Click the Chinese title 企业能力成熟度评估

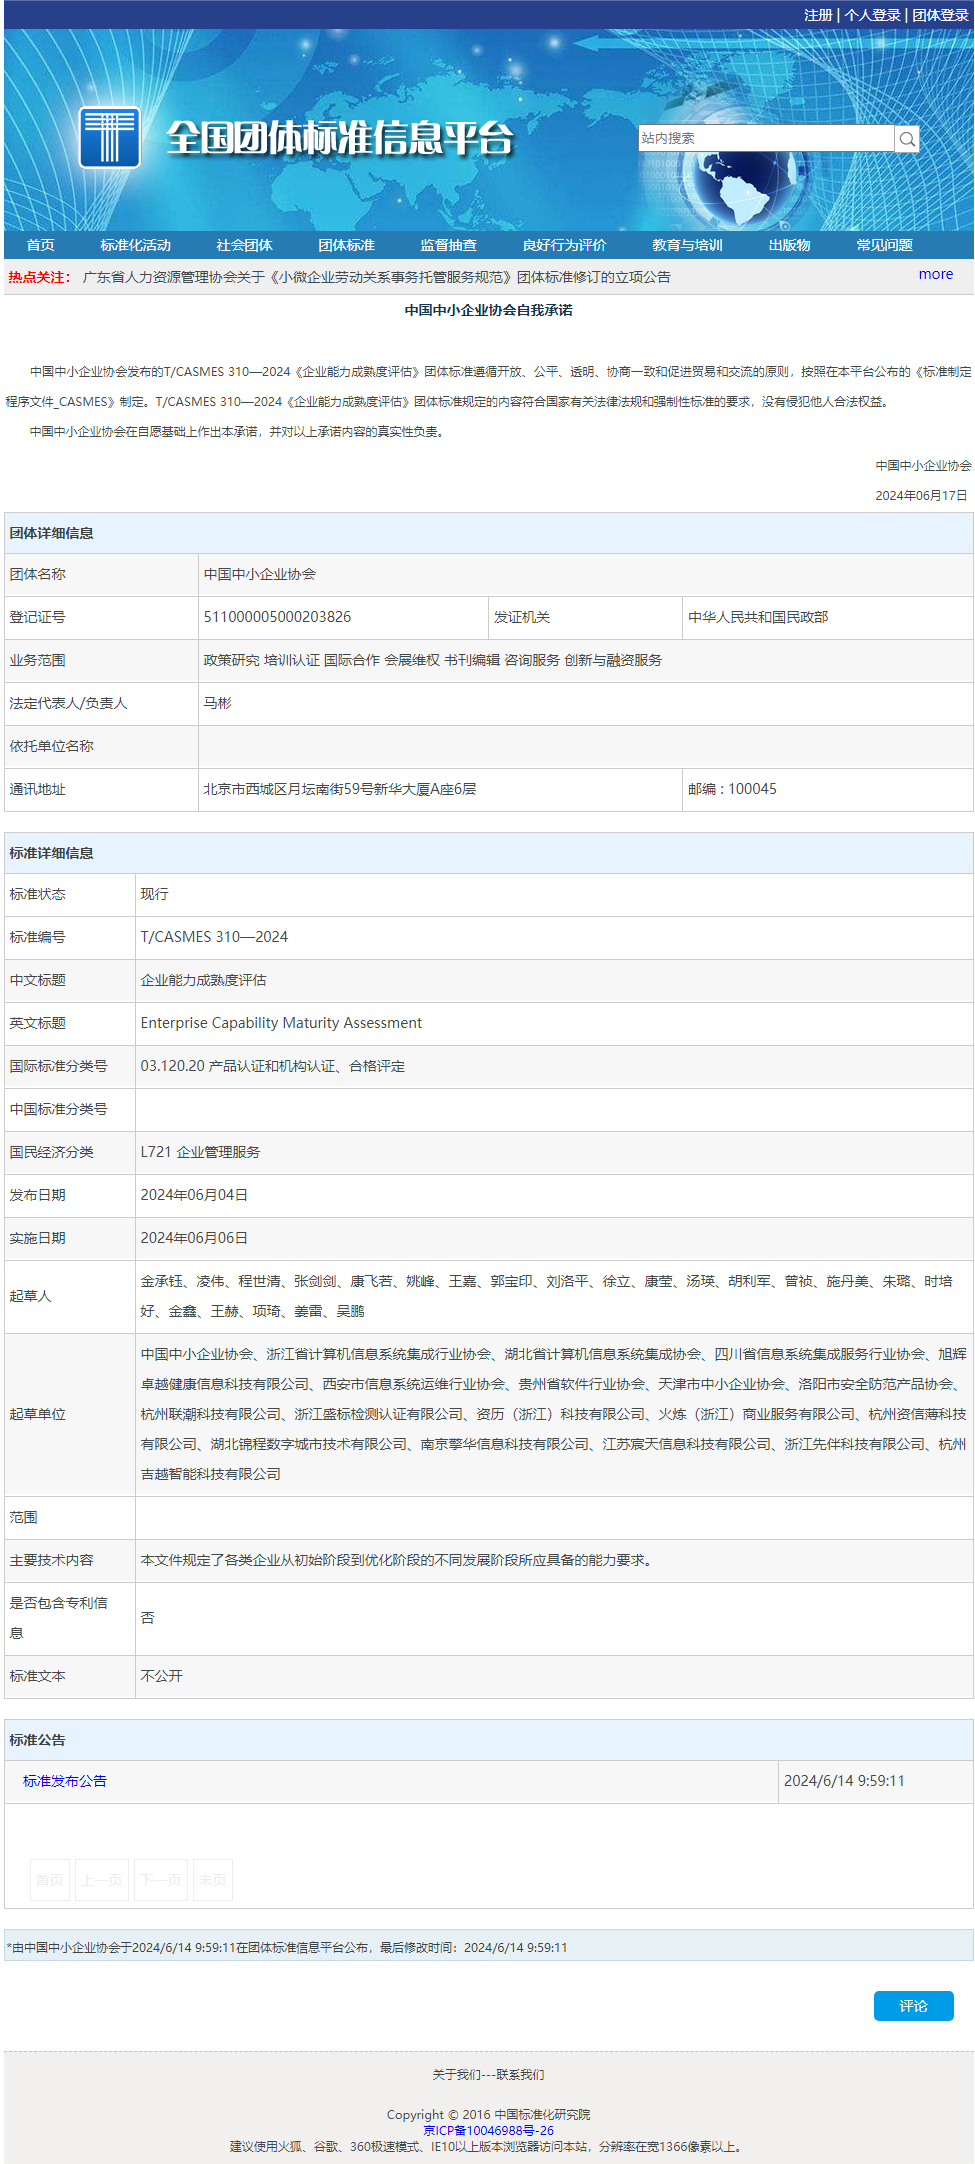click(203, 980)
